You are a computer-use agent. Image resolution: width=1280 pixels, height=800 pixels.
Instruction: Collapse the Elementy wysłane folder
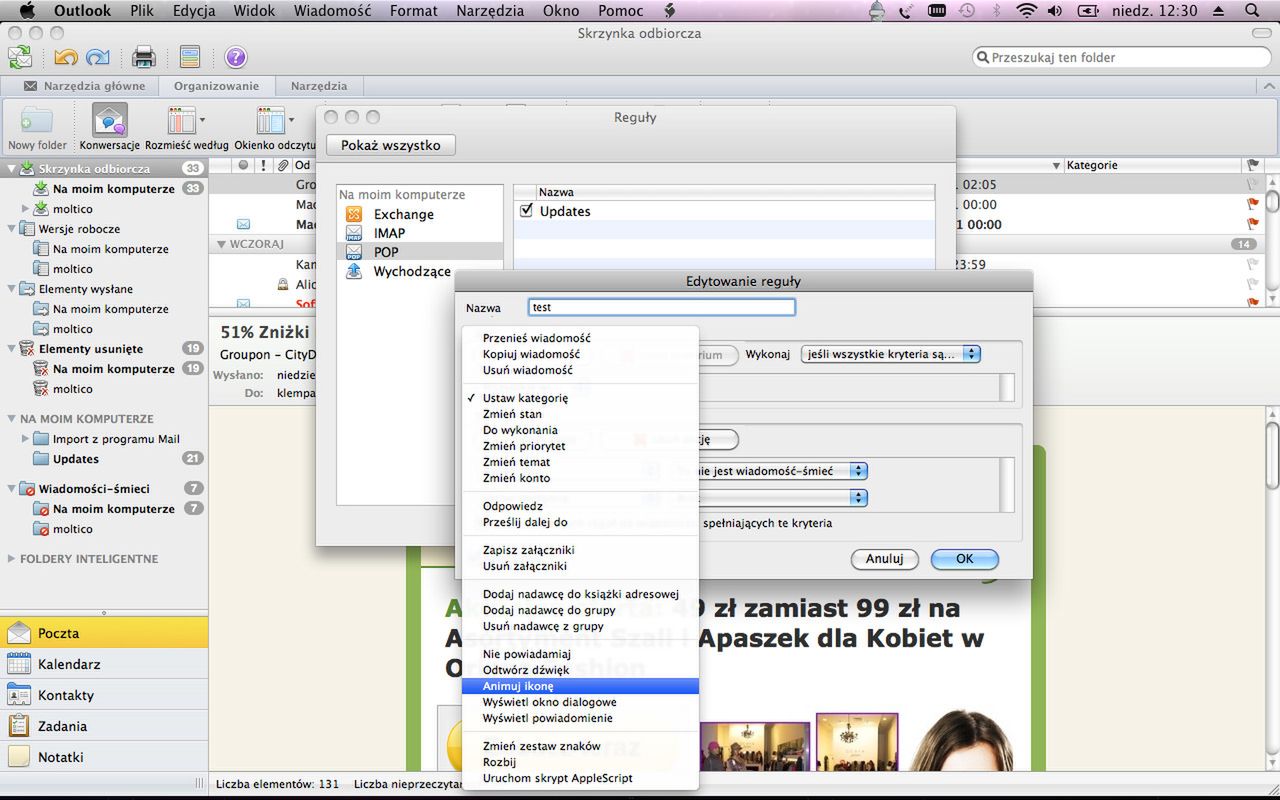[x=13, y=289]
